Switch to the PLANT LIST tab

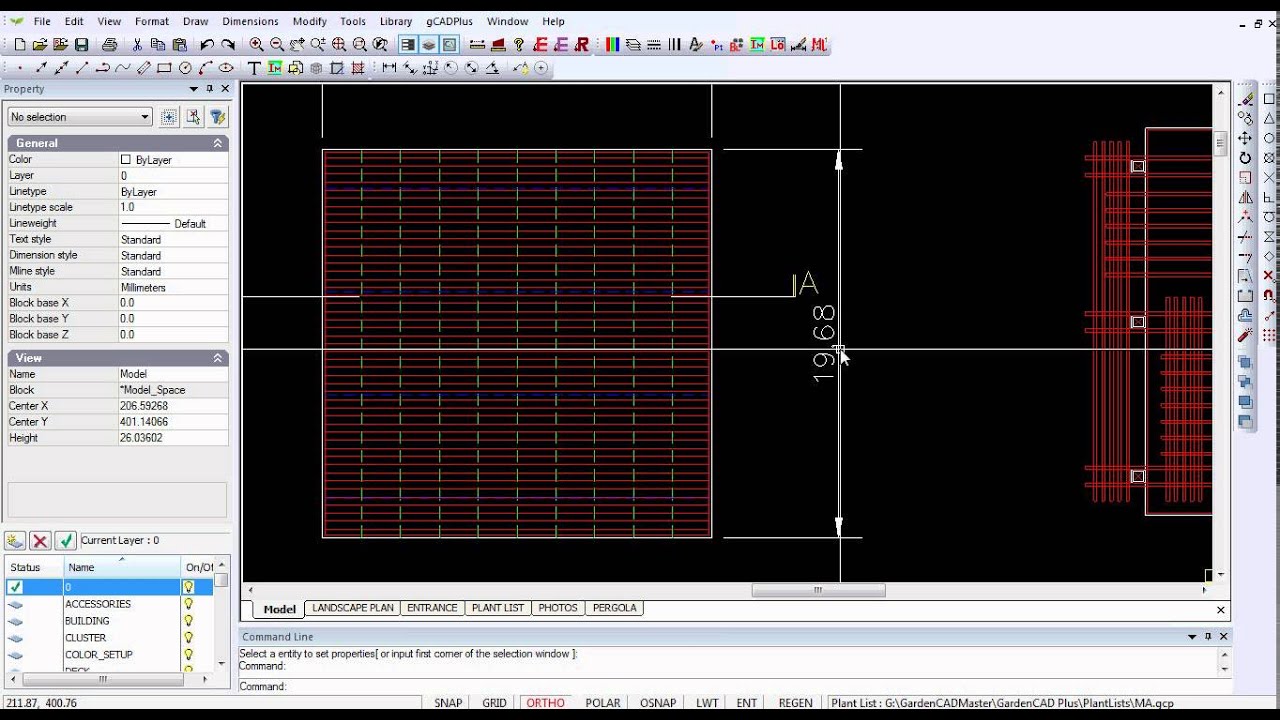tap(498, 608)
